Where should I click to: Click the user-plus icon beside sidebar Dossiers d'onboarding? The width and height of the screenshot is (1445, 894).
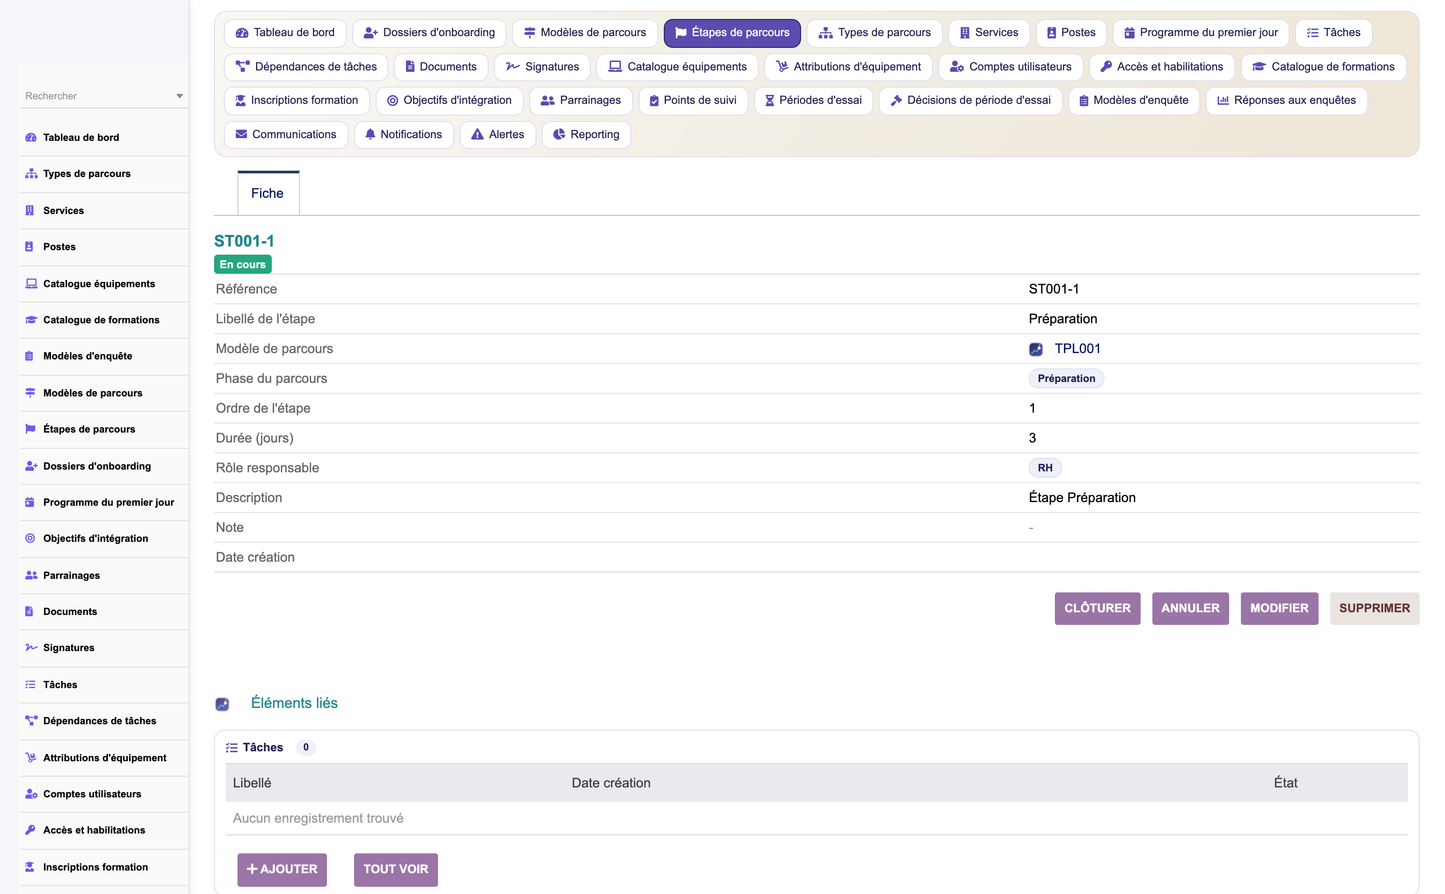pyautogui.click(x=31, y=466)
